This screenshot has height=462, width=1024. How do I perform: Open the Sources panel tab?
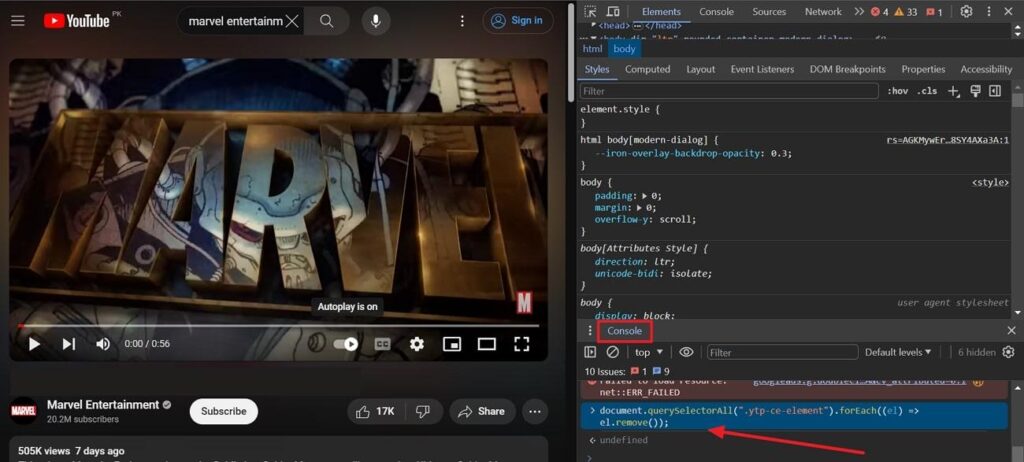(769, 12)
